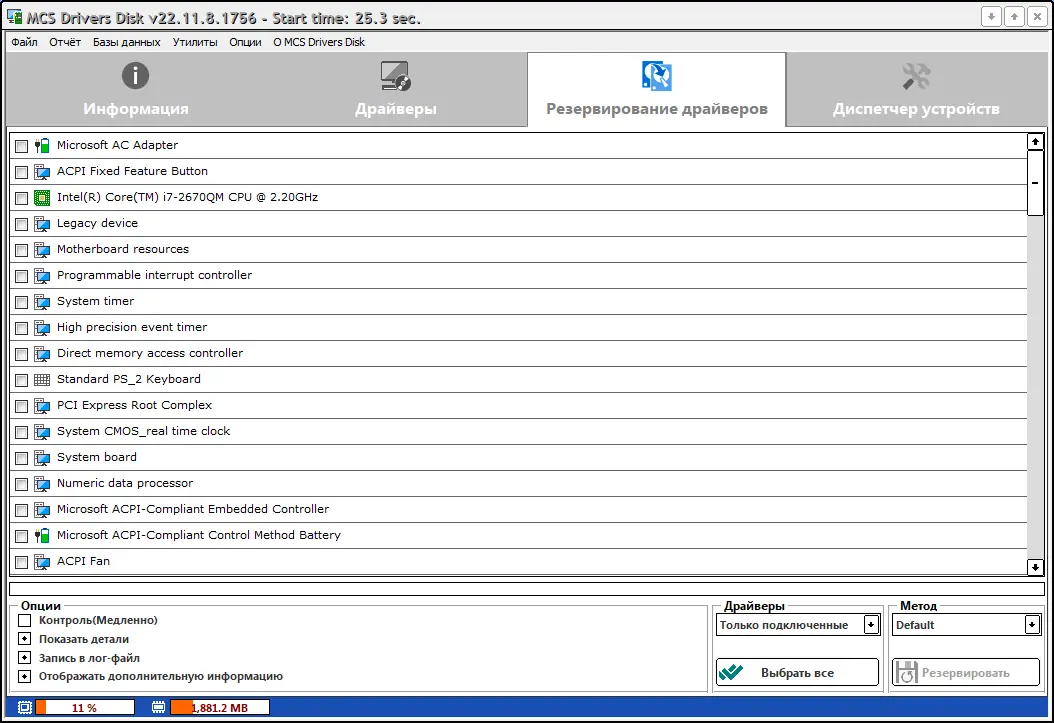Click the empty backup progress bar

click(x=526, y=589)
